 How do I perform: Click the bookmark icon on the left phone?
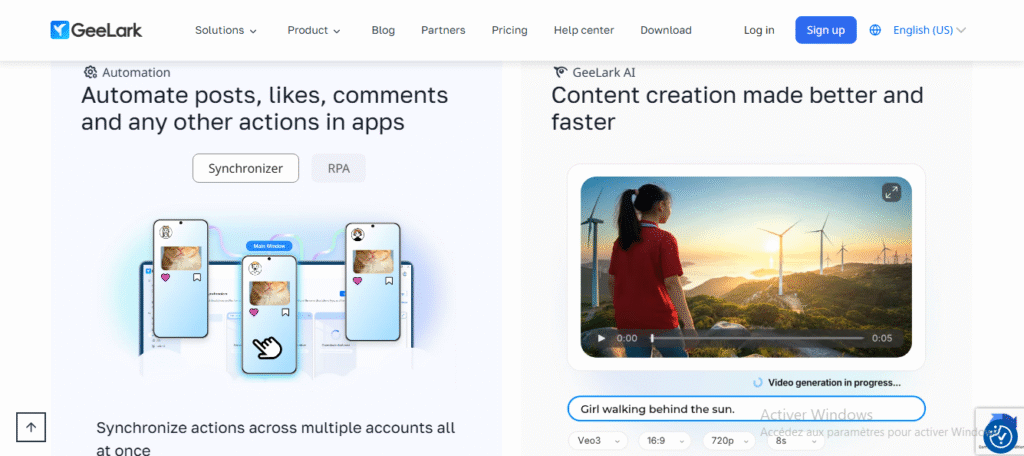pos(197,278)
